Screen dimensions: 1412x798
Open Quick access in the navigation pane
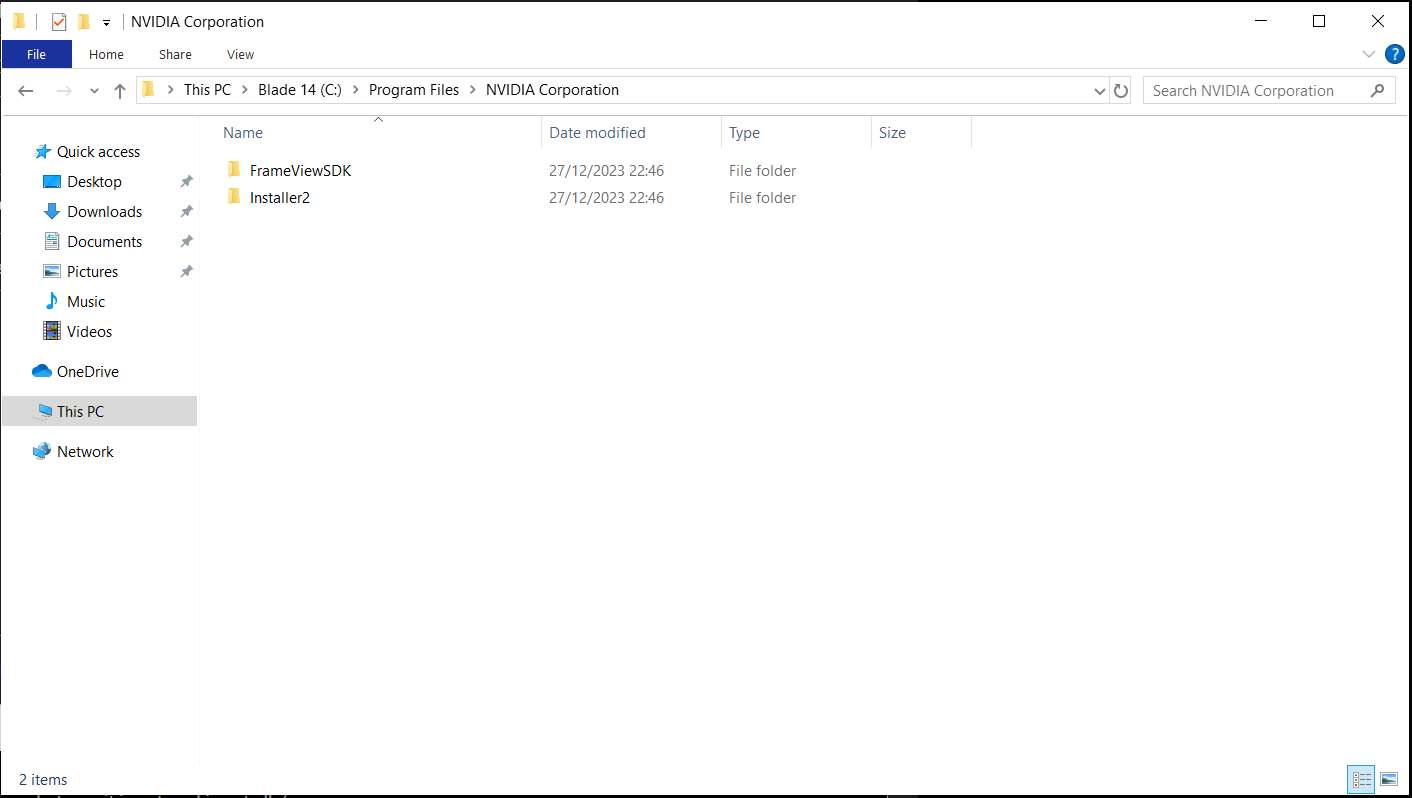tap(98, 152)
